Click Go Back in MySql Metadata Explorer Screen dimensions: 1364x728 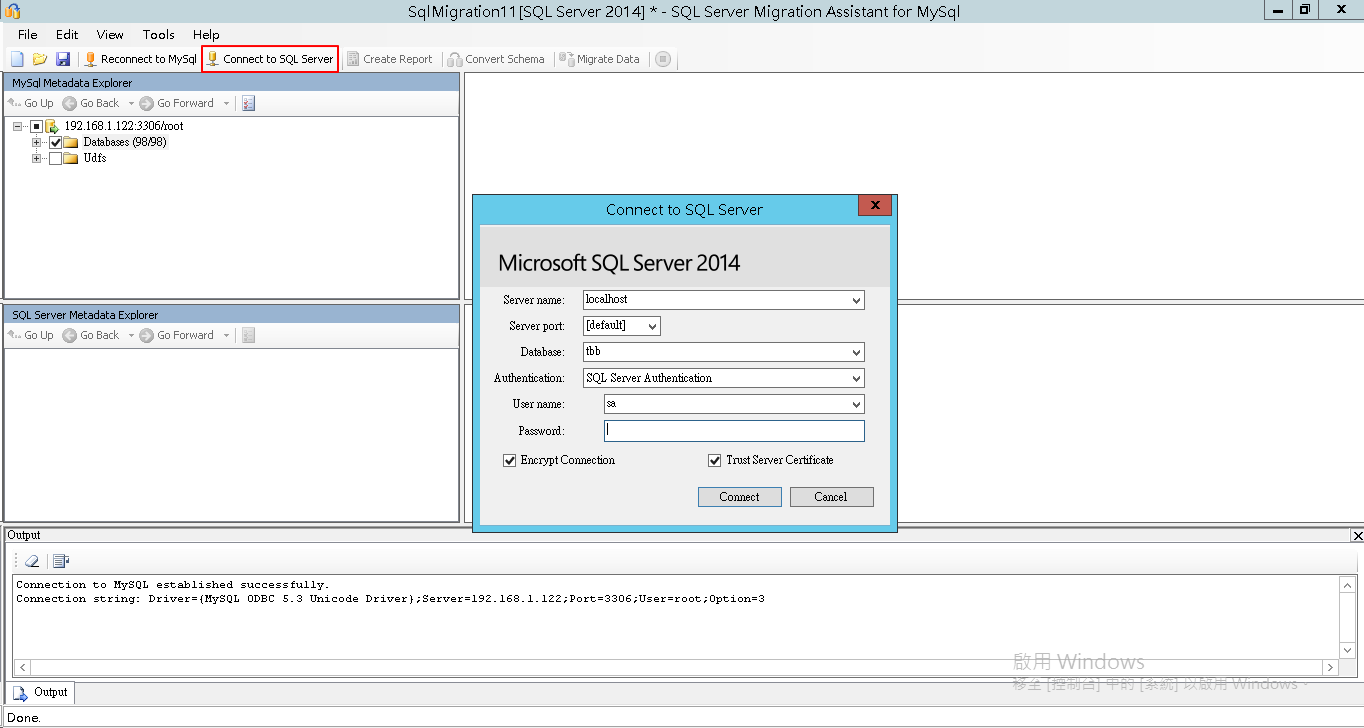click(x=91, y=103)
